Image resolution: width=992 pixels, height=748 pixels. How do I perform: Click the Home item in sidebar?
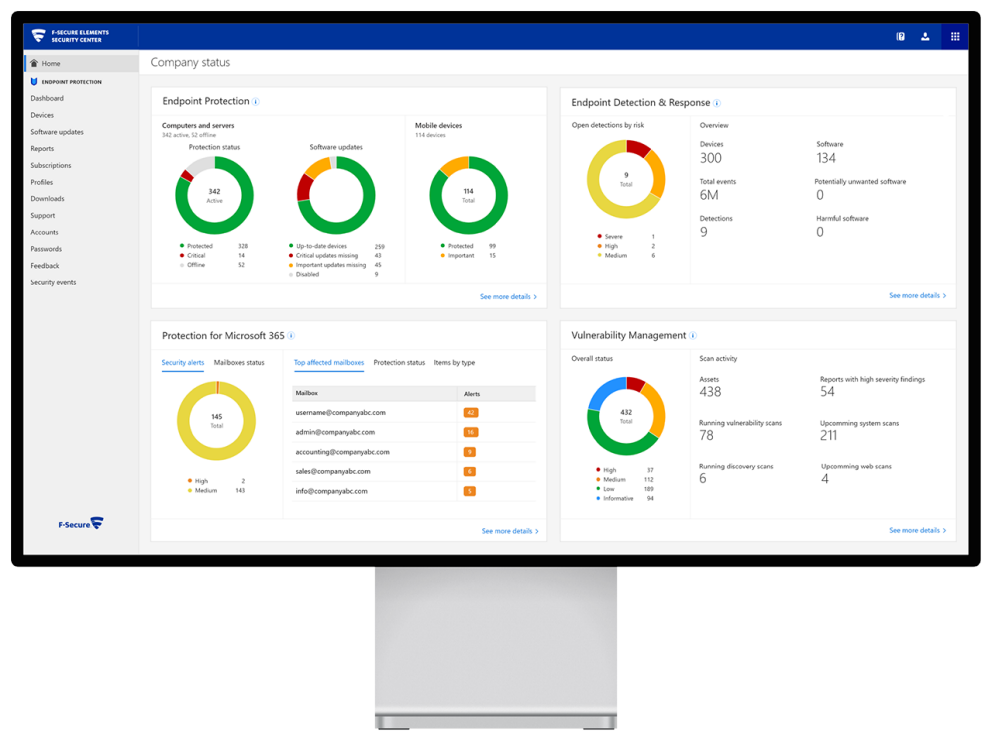[x=82, y=63]
